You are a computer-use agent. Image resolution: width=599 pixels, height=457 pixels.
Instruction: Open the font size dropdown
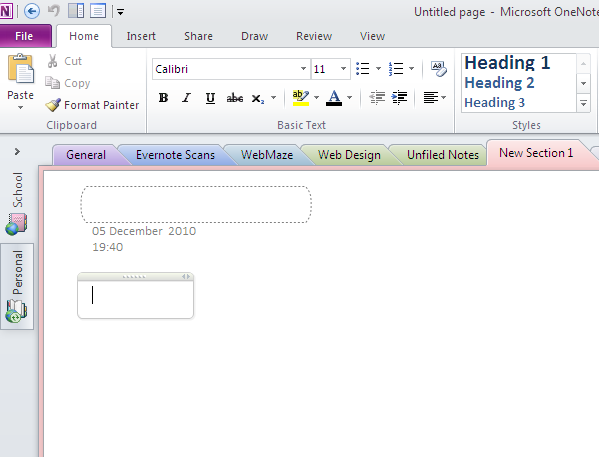tap(343, 69)
